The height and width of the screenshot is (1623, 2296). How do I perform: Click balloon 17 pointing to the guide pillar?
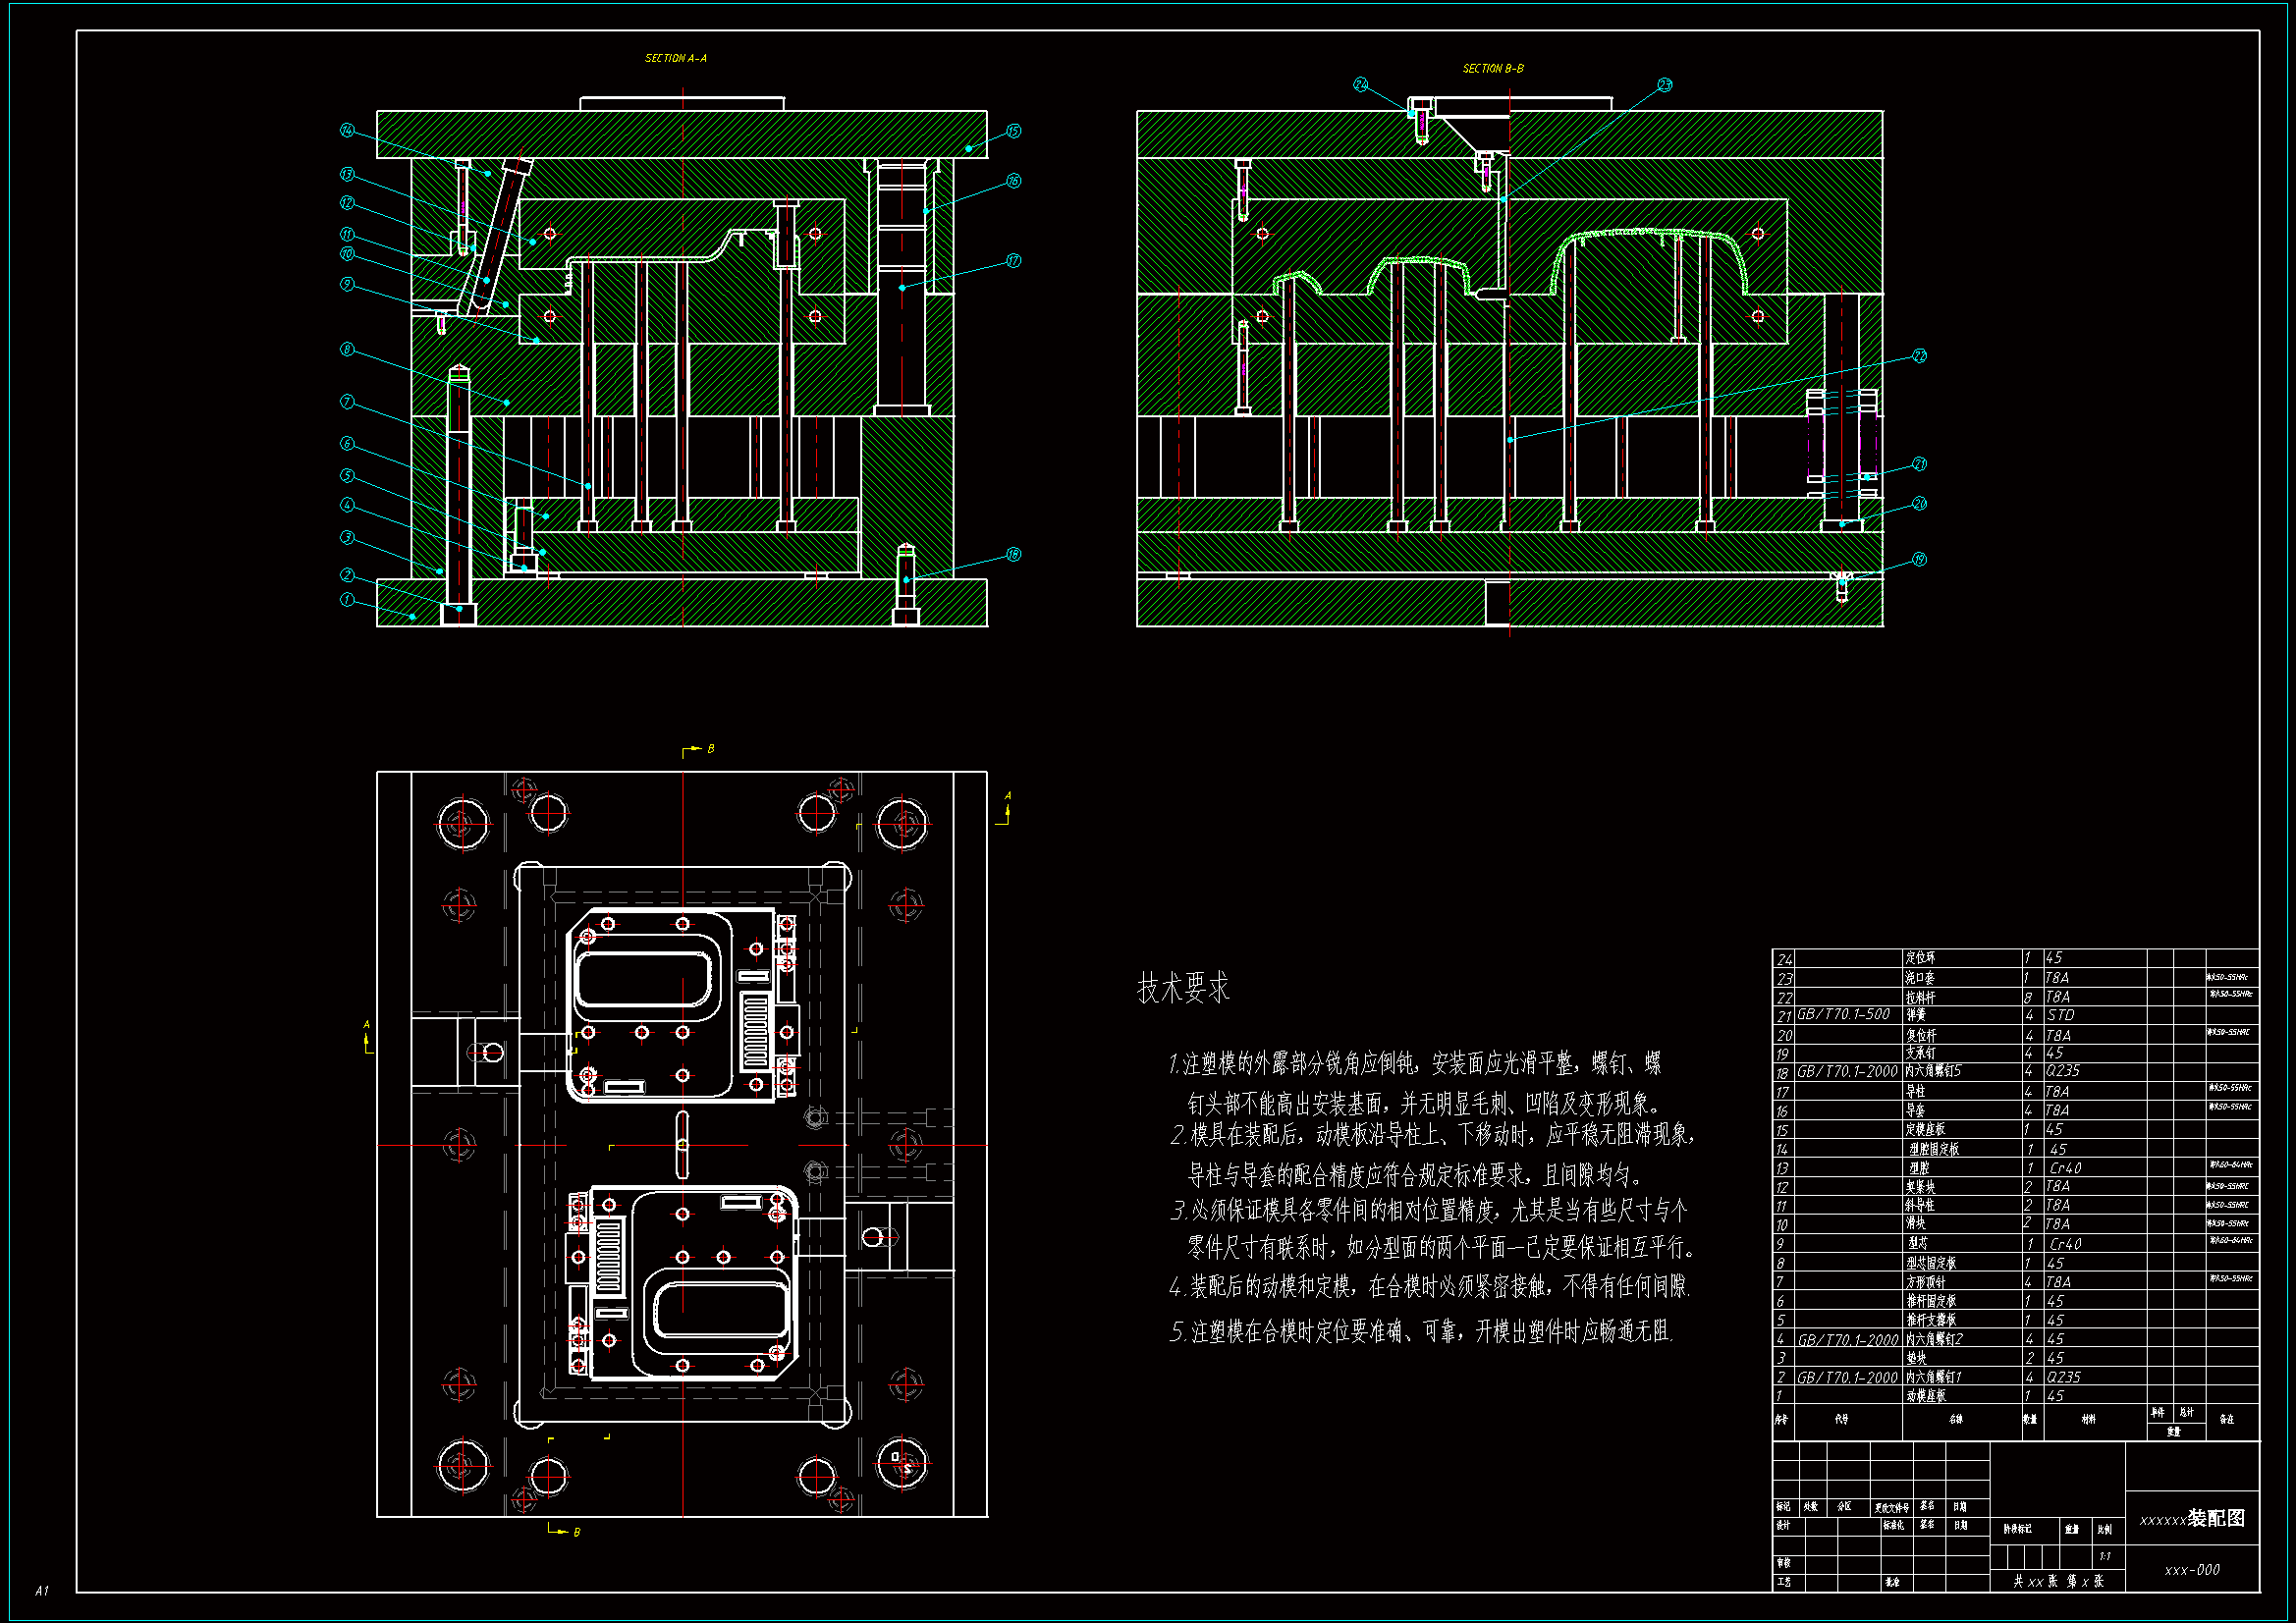1014,260
